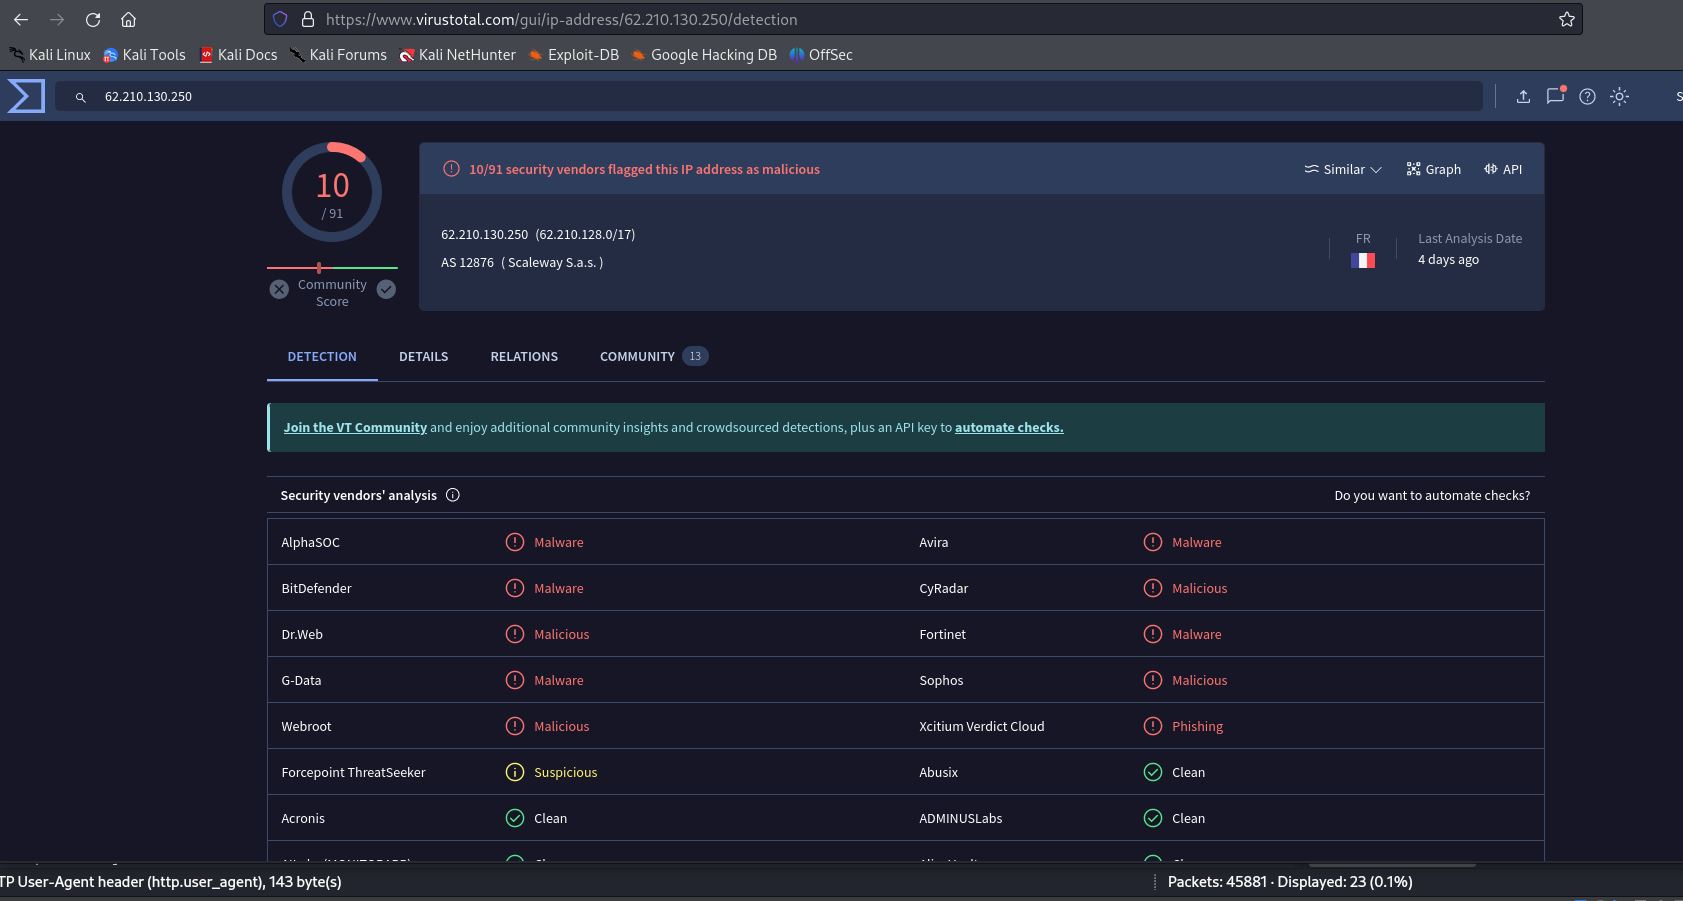This screenshot has width=1683, height=901.
Task: Open notifications chat icon
Action: 1555,96
